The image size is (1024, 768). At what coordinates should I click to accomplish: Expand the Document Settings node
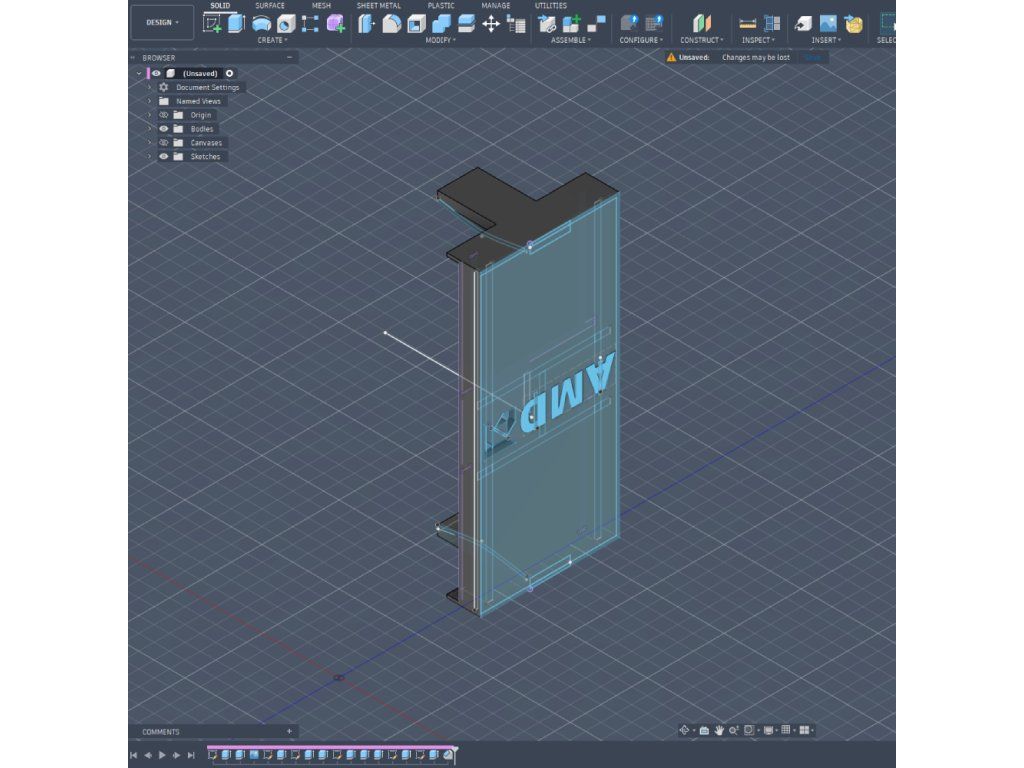pos(149,87)
